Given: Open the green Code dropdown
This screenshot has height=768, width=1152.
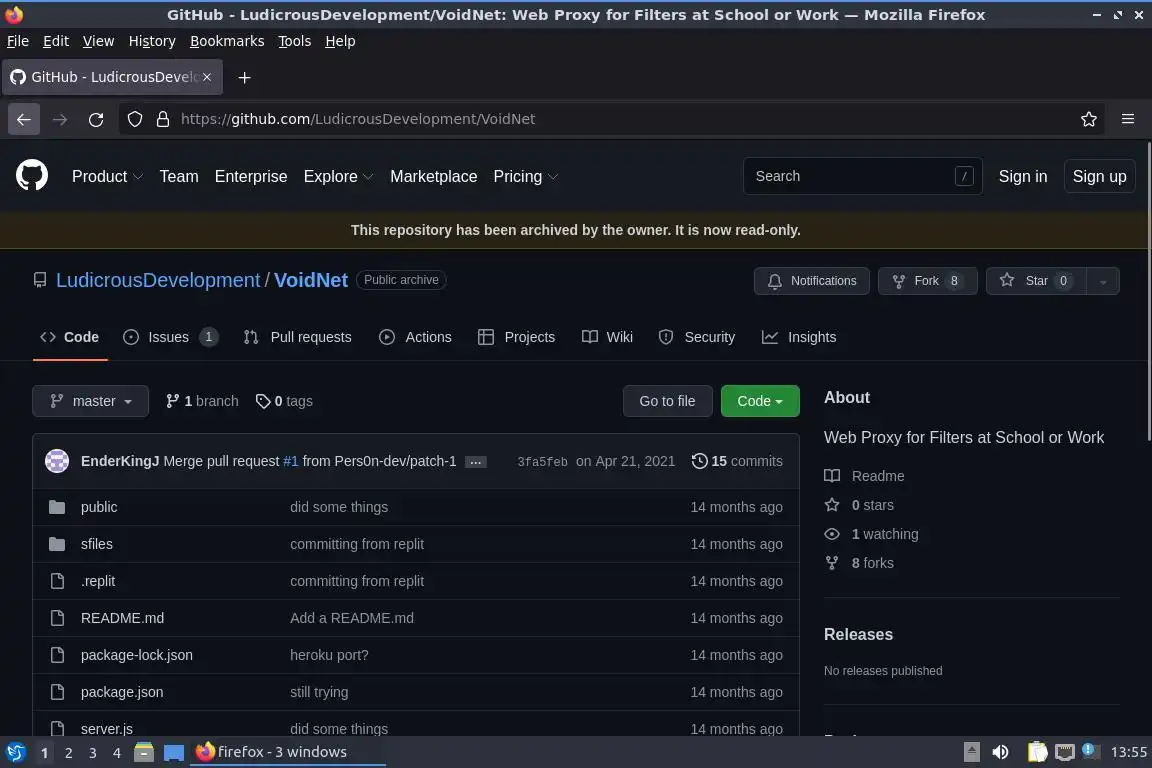Looking at the screenshot, I should click(x=760, y=401).
